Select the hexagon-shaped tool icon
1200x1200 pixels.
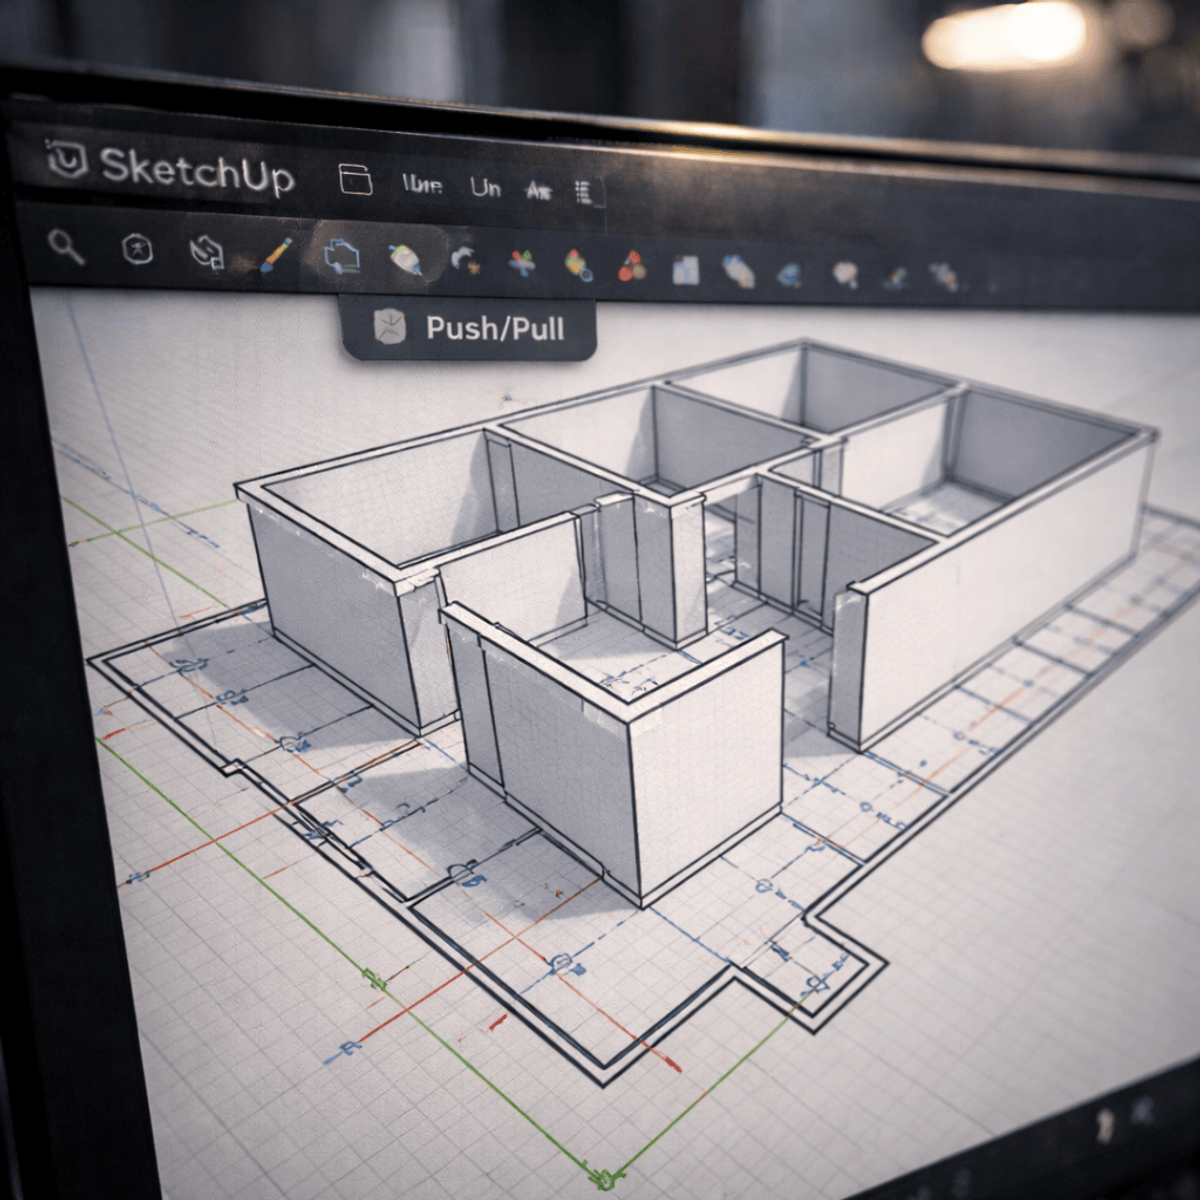tap(137, 250)
